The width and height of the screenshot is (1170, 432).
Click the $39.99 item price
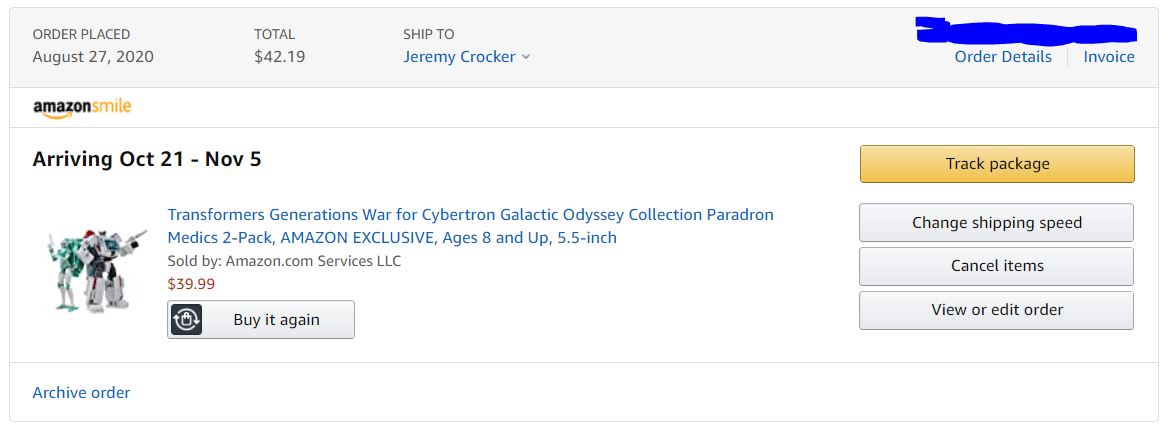191,284
